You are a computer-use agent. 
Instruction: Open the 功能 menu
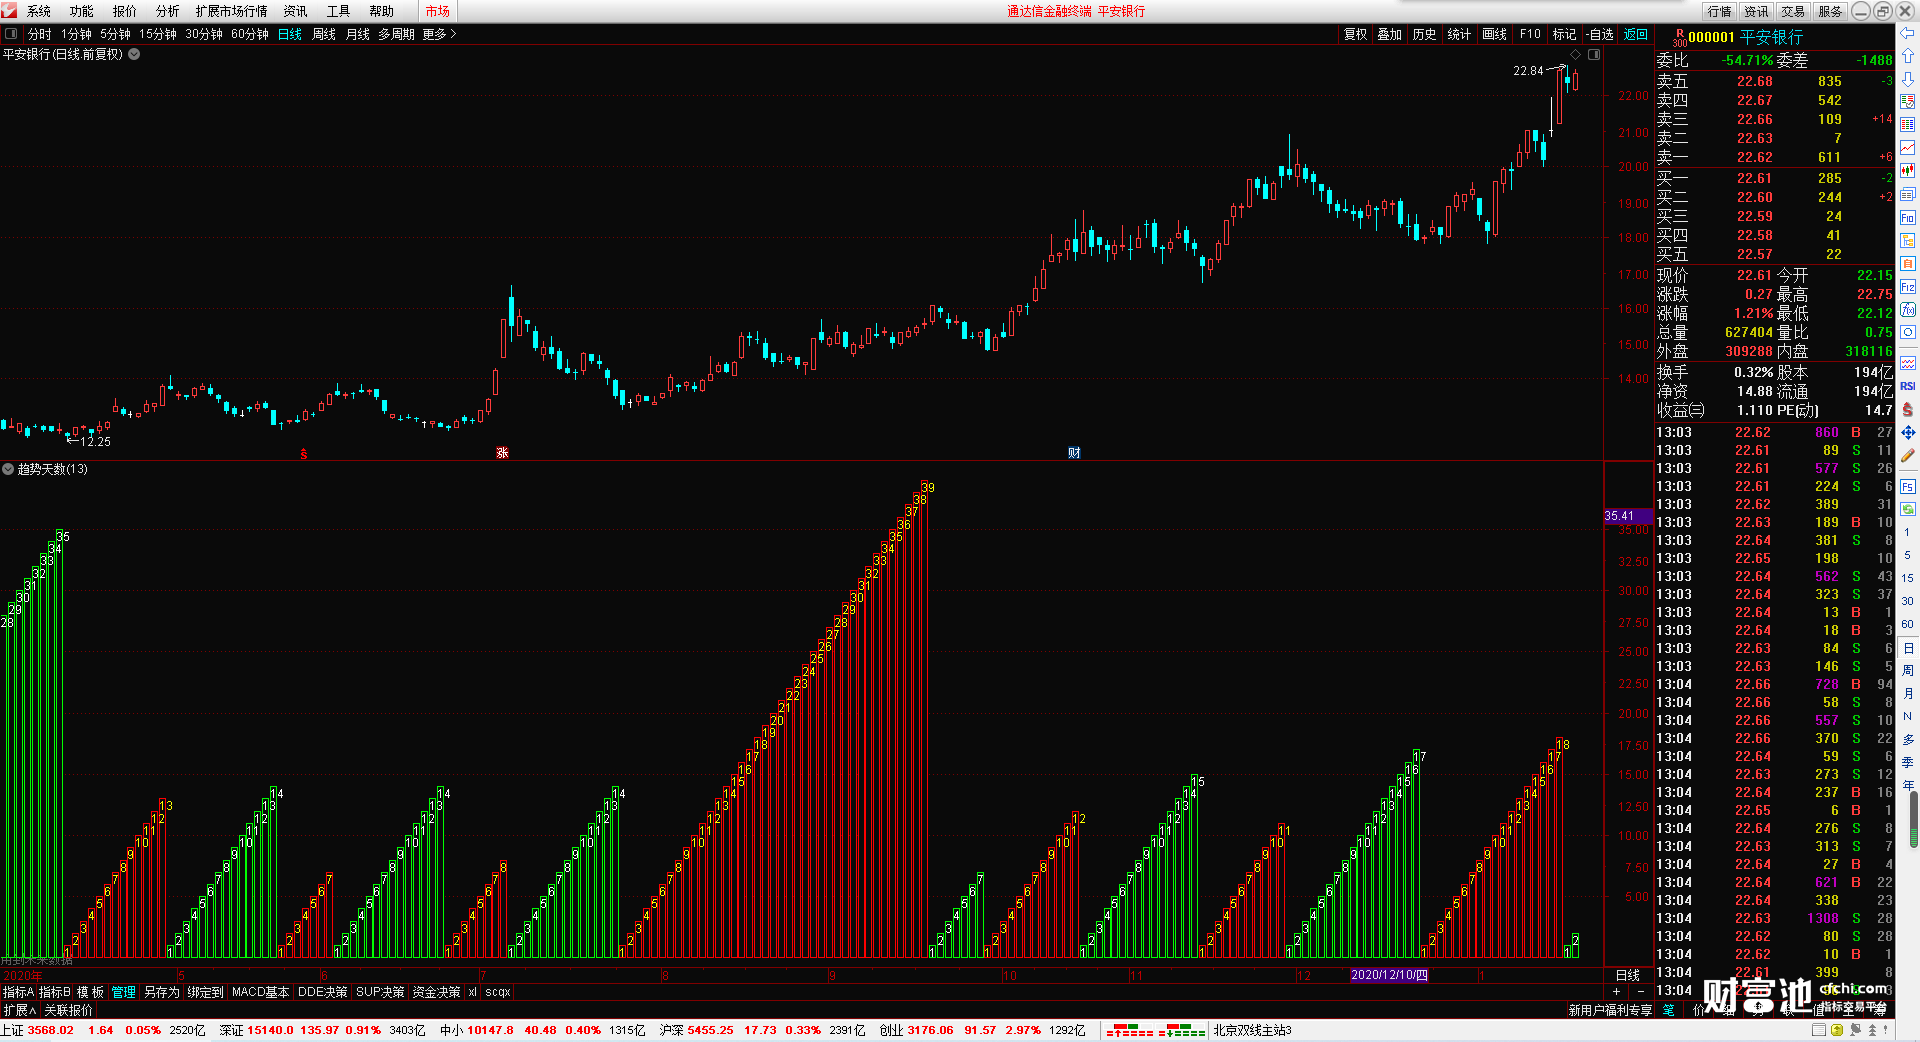click(82, 11)
